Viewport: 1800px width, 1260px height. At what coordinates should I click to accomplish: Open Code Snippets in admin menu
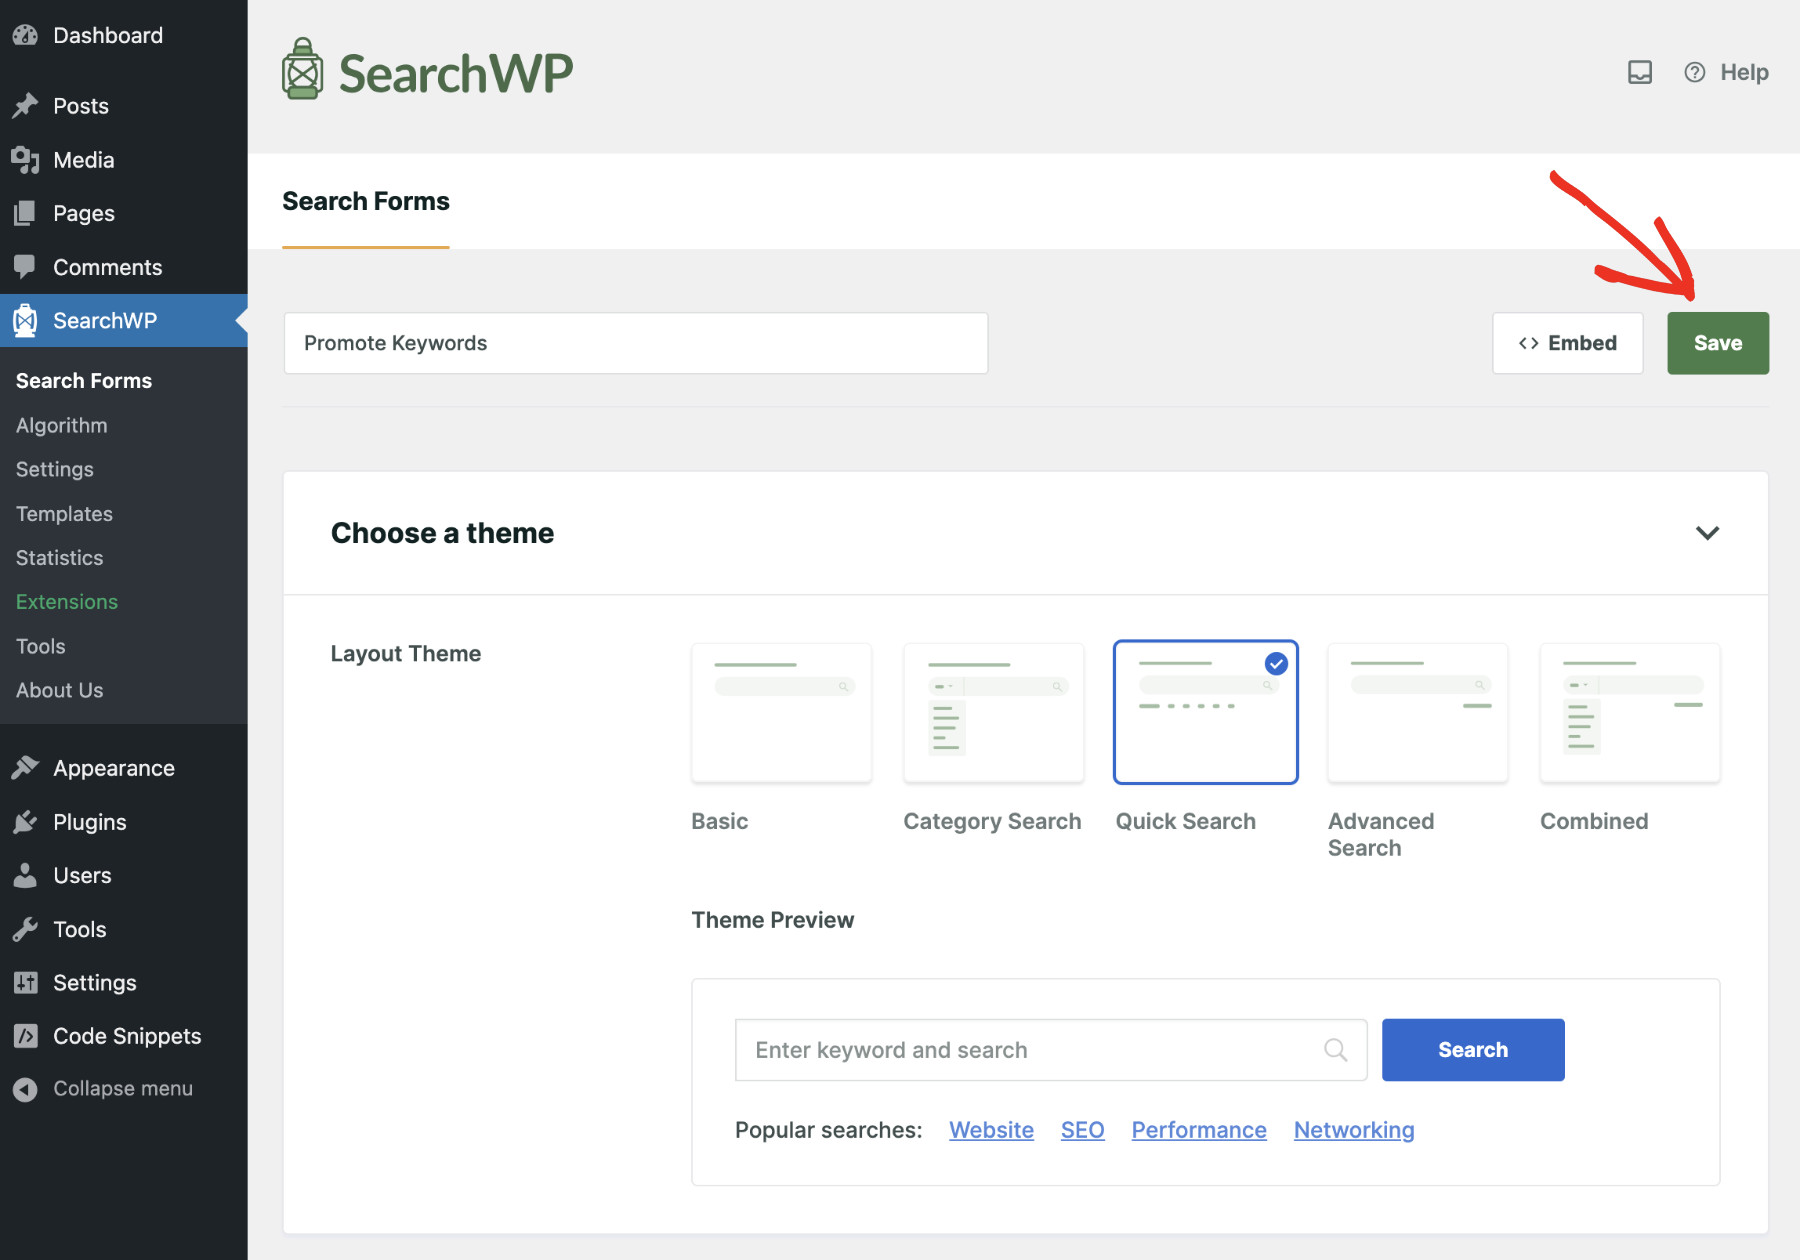127,1036
